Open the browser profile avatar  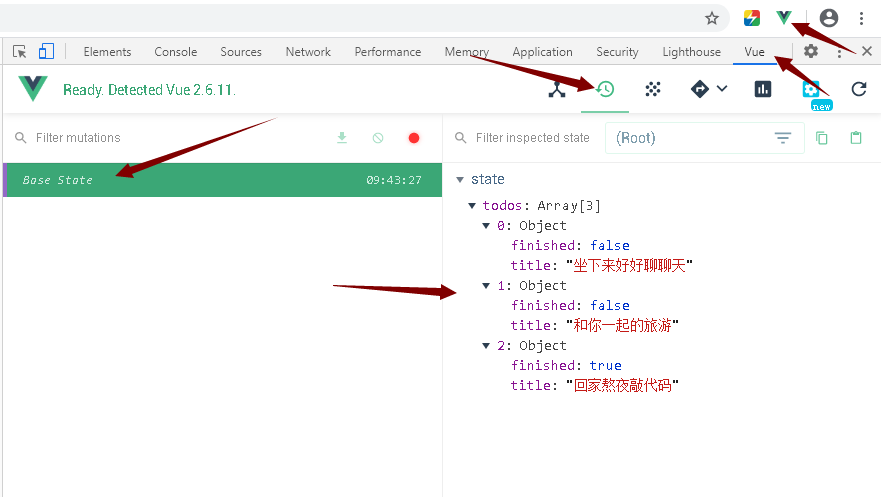(829, 18)
